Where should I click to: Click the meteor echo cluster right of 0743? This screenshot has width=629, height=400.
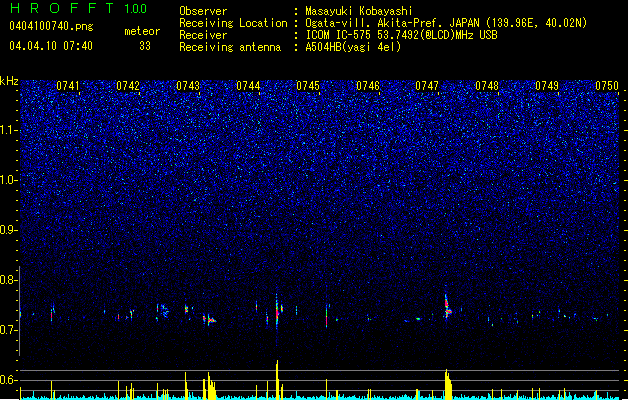point(209,320)
